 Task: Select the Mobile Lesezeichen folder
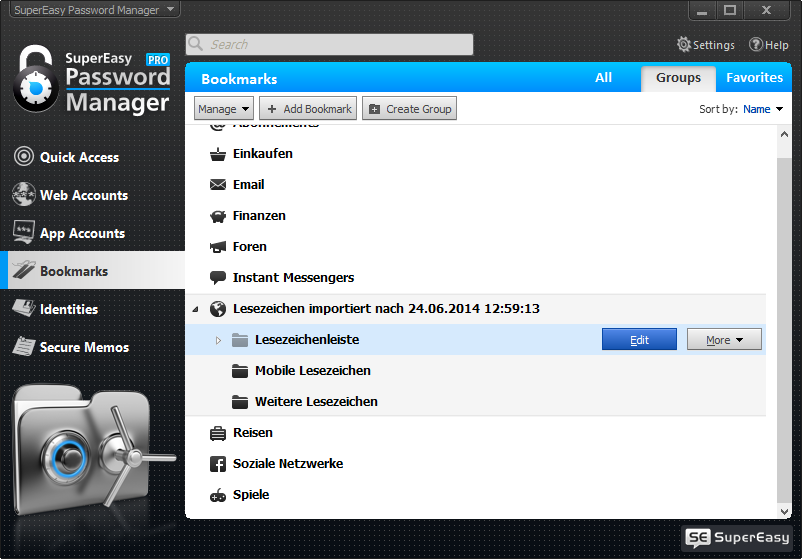[x=475, y=370]
